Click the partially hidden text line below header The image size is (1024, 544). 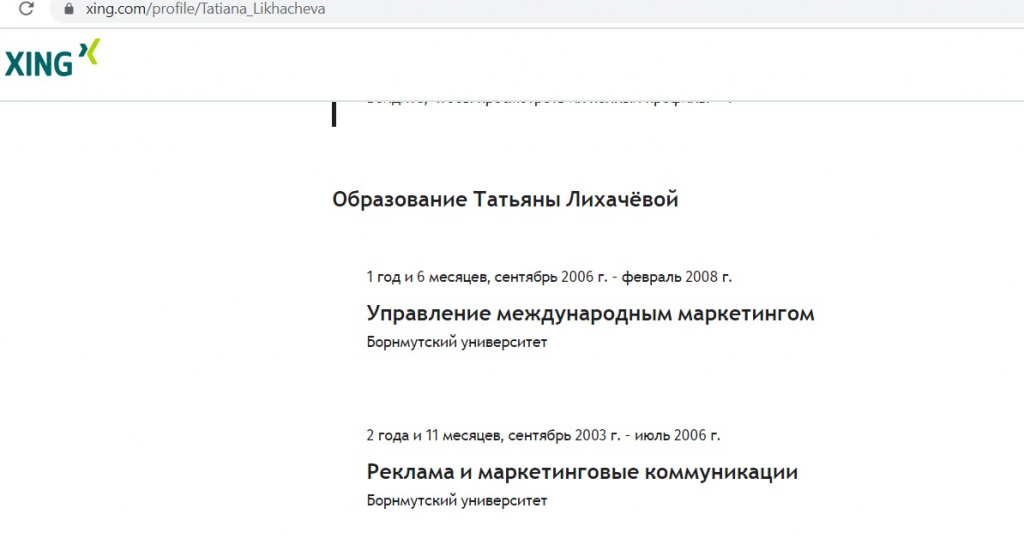pyautogui.click(x=550, y=100)
